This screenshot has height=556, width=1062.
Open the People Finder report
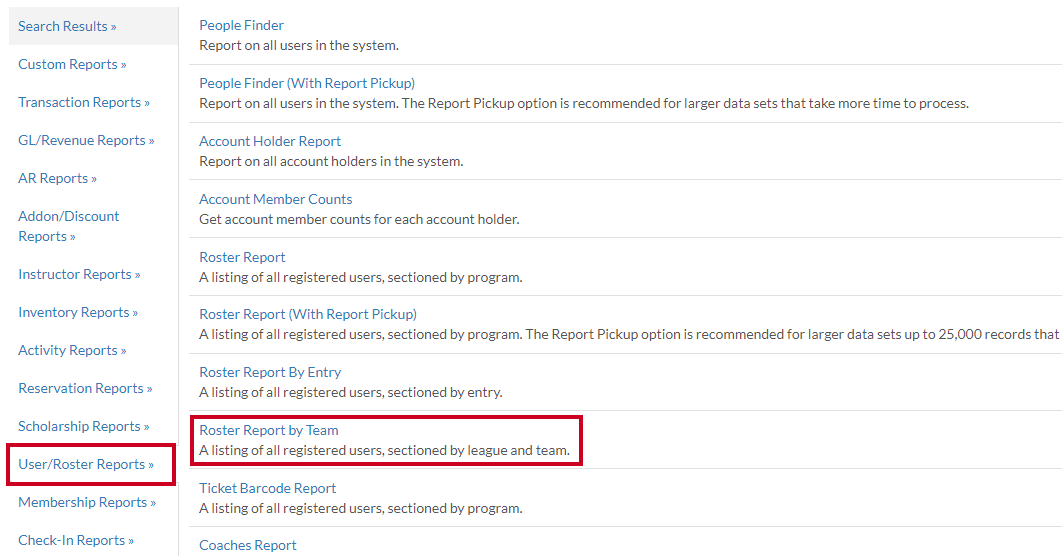pyautogui.click(x=241, y=25)
